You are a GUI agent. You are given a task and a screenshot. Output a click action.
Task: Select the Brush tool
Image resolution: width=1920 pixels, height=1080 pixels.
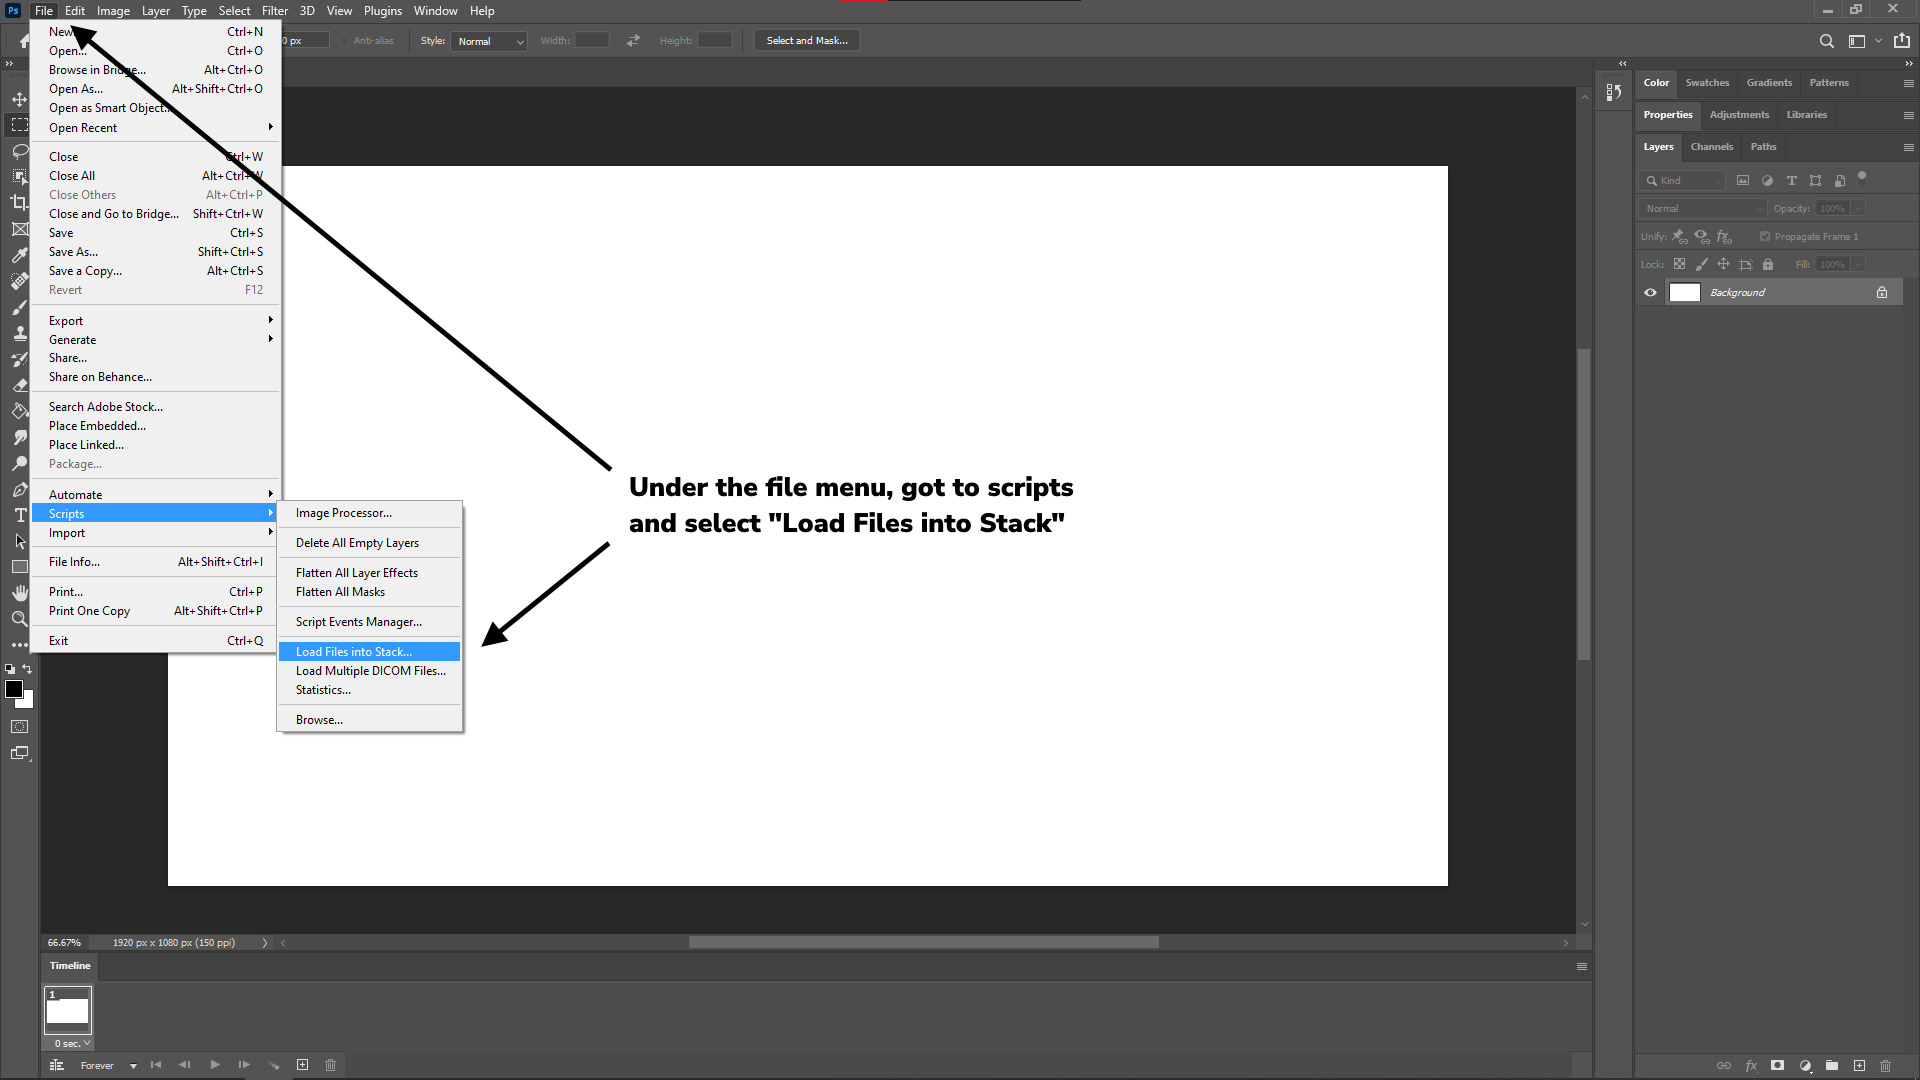[18, 307]
